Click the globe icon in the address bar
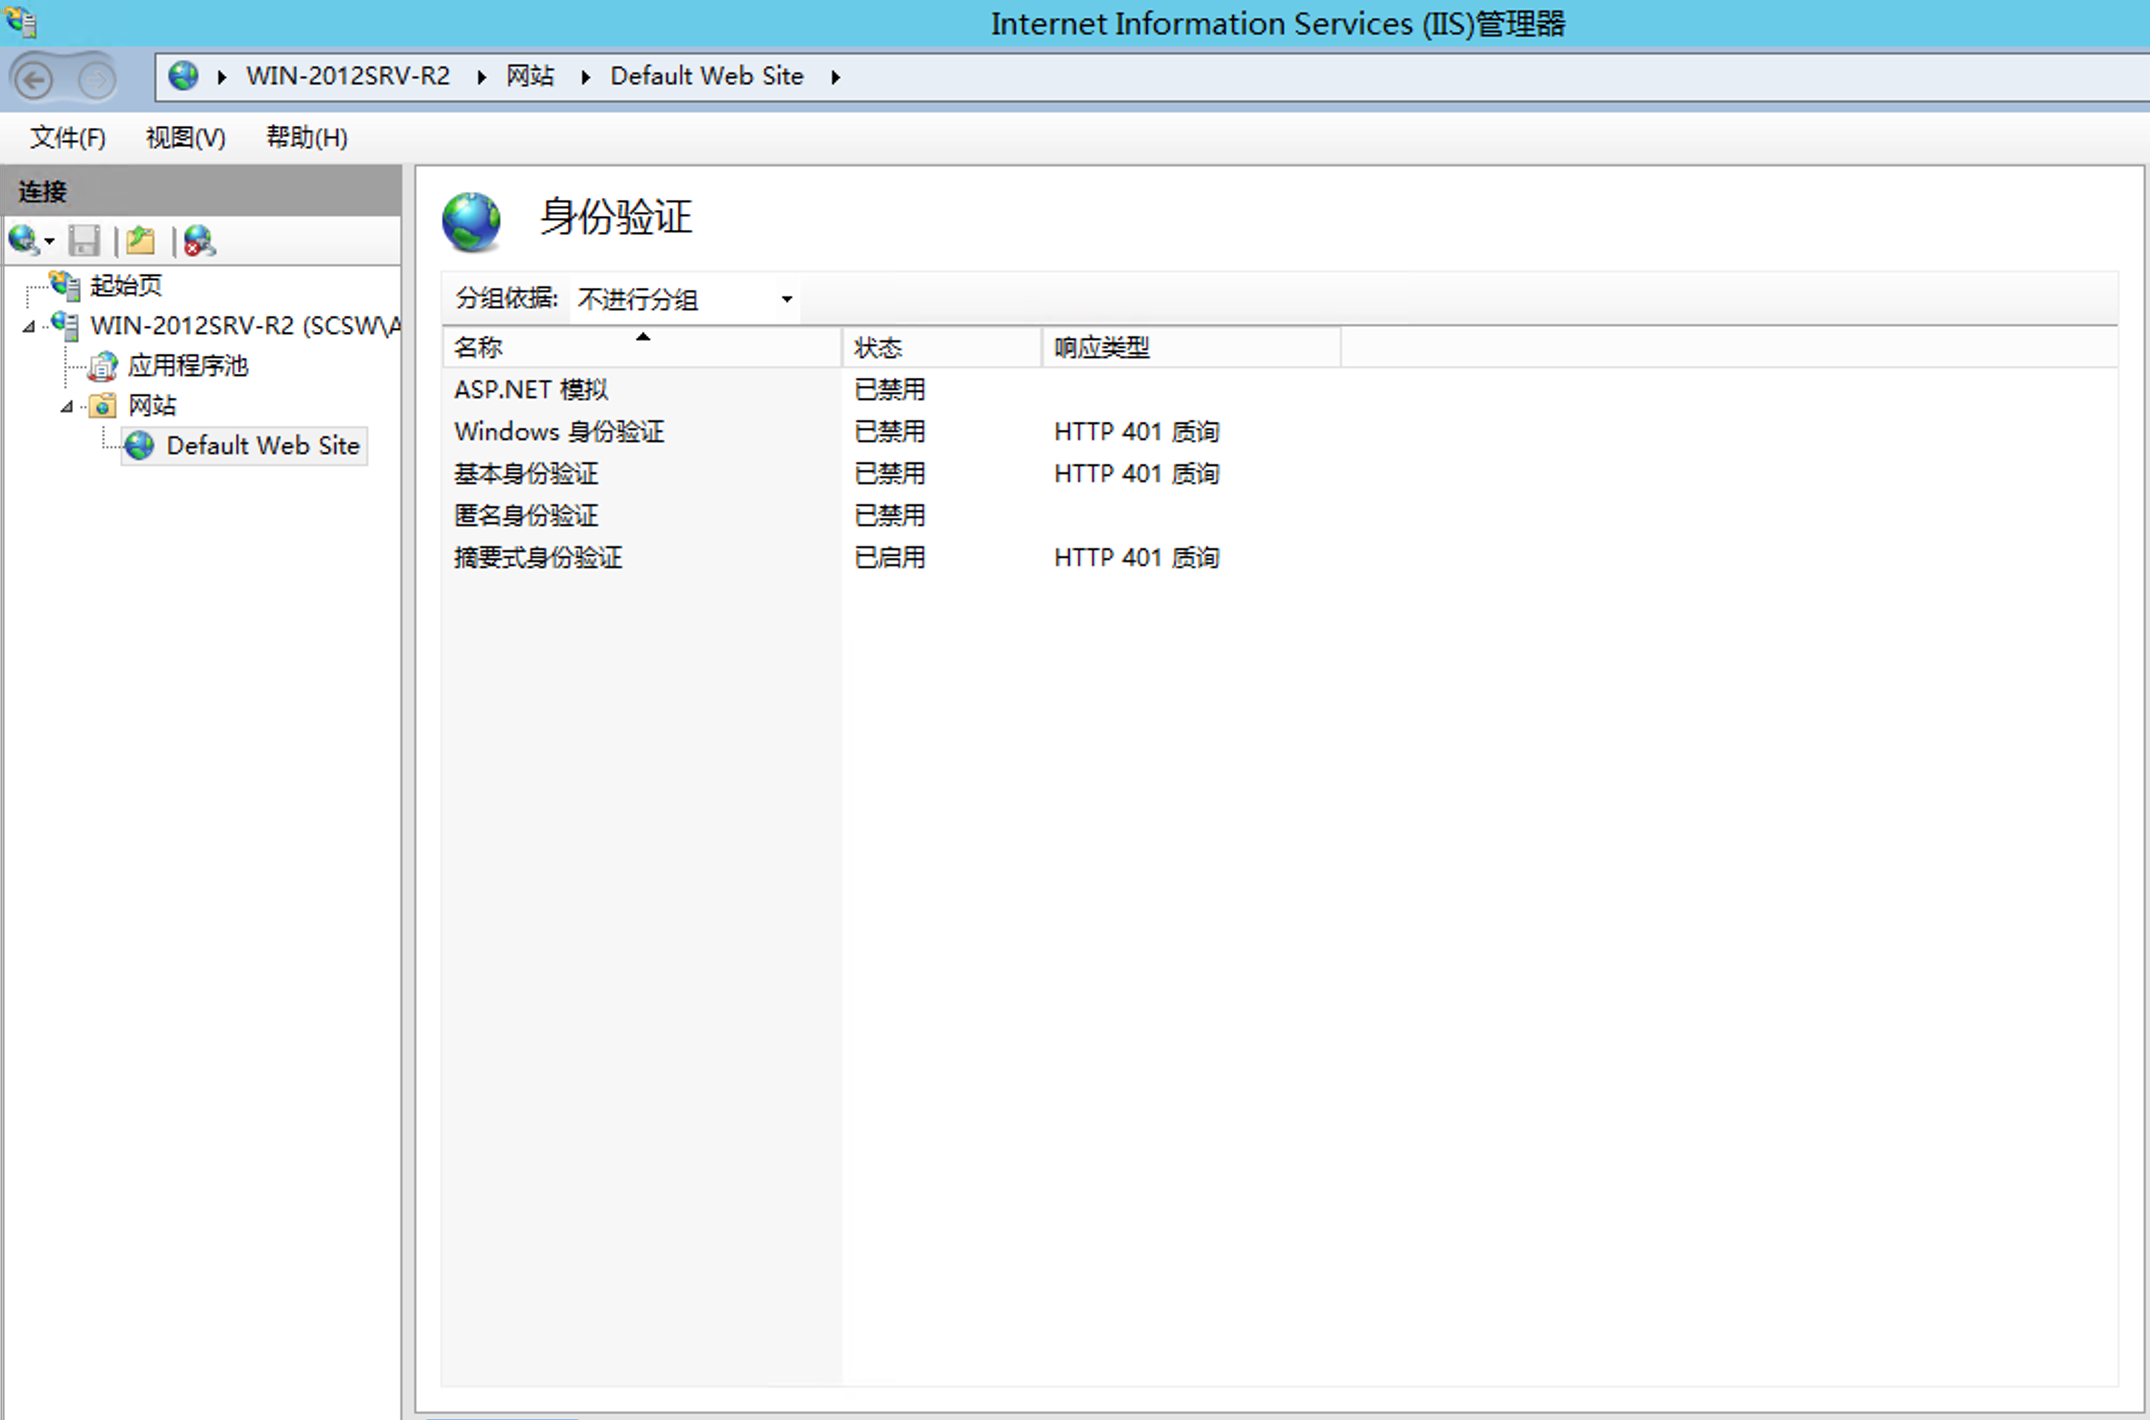Screen dimensions: 2150x1420 [183, 76]
